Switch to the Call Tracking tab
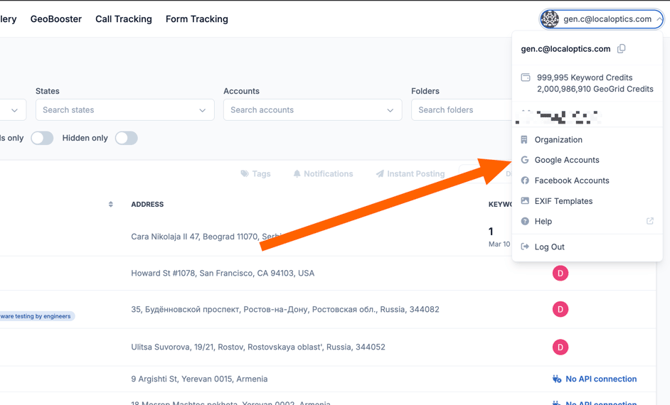The image size is (670, 405). pyautogui.click(x=124, y=19)
